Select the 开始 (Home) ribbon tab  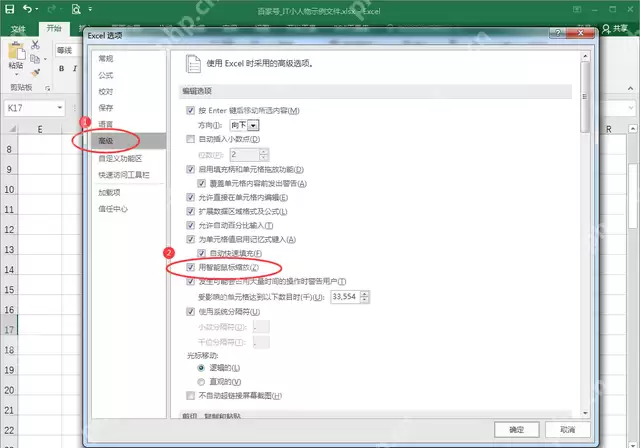54,28
